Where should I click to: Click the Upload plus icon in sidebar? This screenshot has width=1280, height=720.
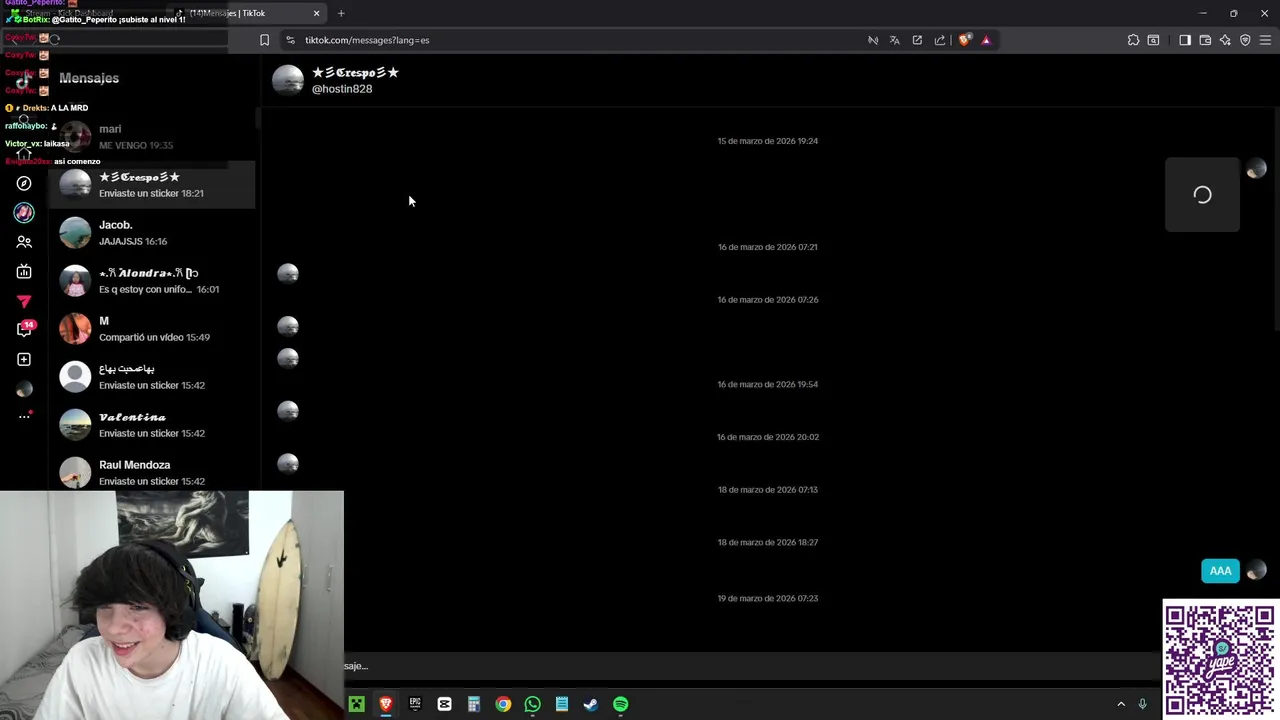click(24, 359)
